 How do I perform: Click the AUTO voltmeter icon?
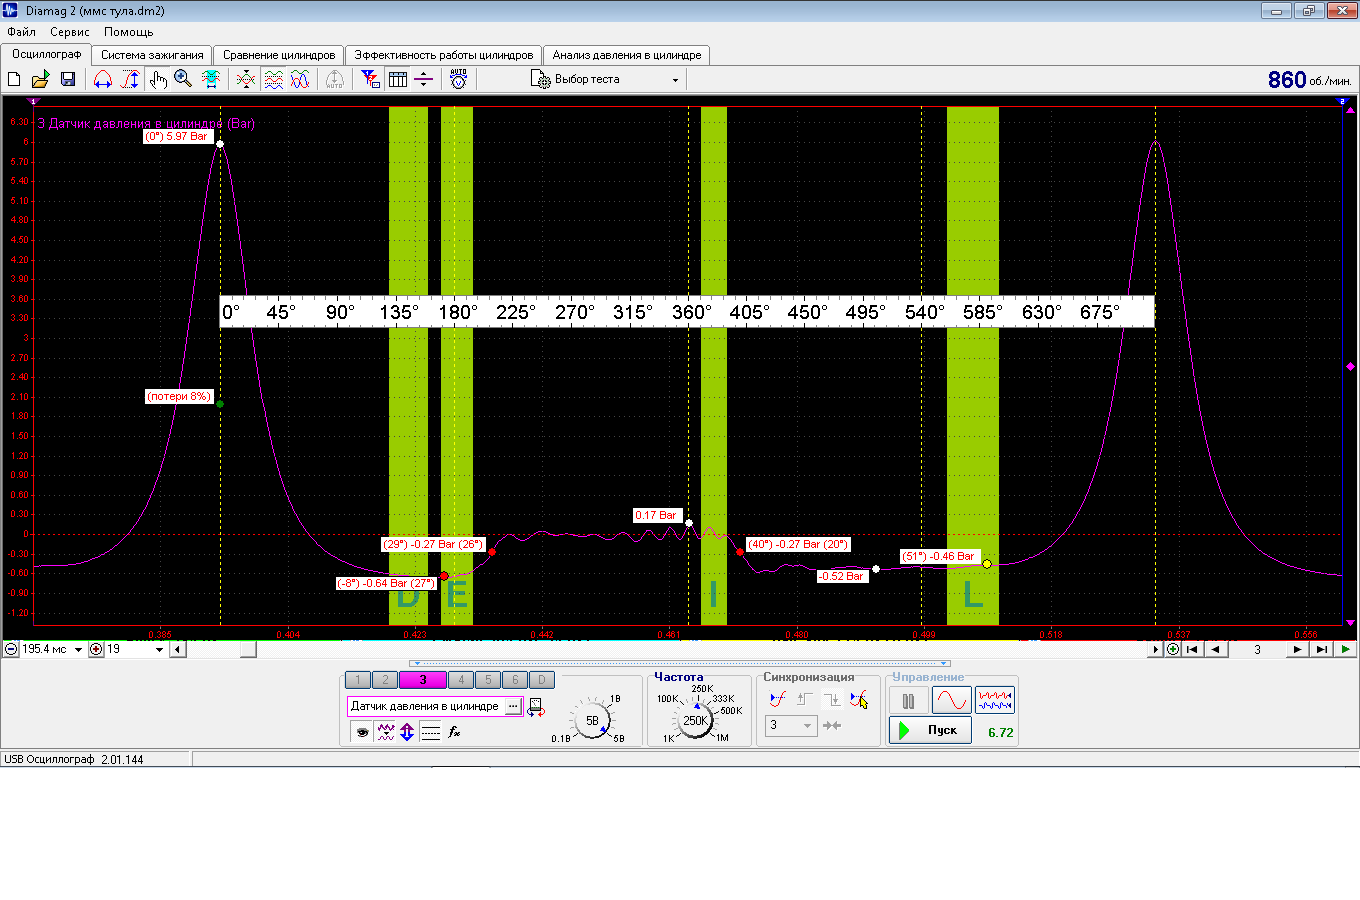(x=458, y=79)
